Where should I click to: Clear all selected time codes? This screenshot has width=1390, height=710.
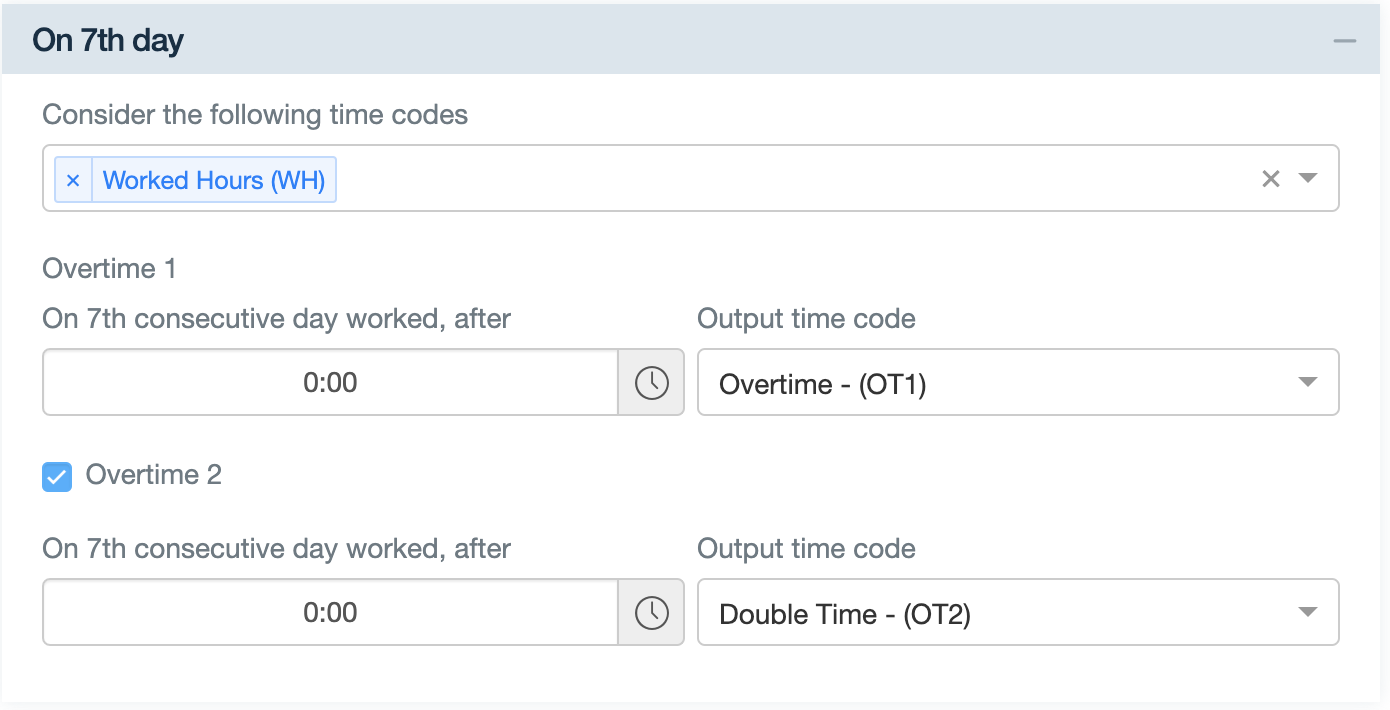tap(1271, 179)
